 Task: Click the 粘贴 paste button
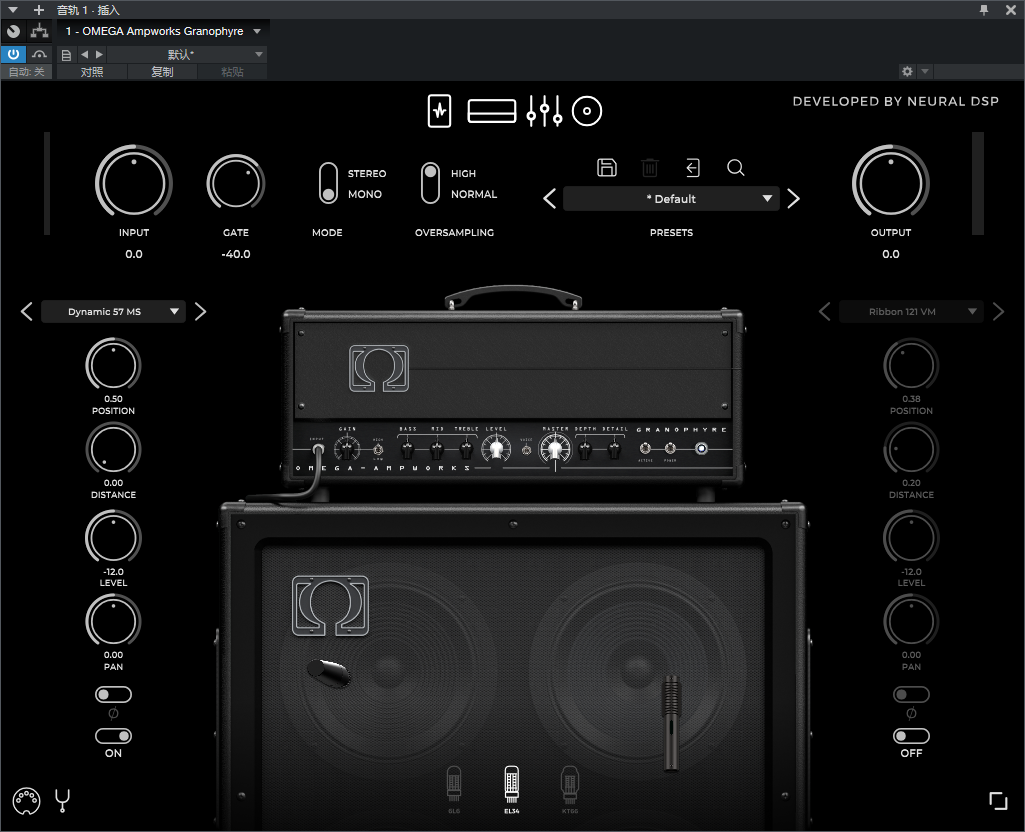pos(232,72)
